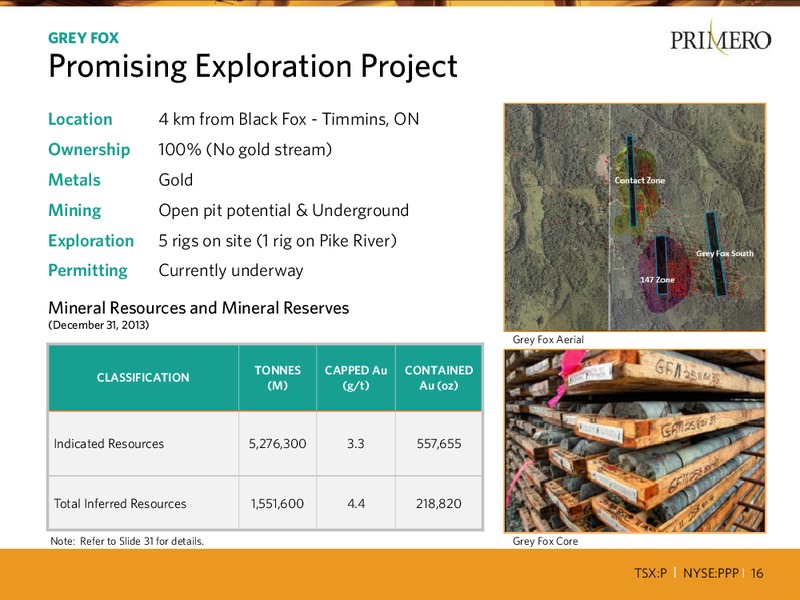This screenshot has width=800, height=600.
Task: Click the 'Grey Fox Aerial' caption
Action: tap(548, 340)
